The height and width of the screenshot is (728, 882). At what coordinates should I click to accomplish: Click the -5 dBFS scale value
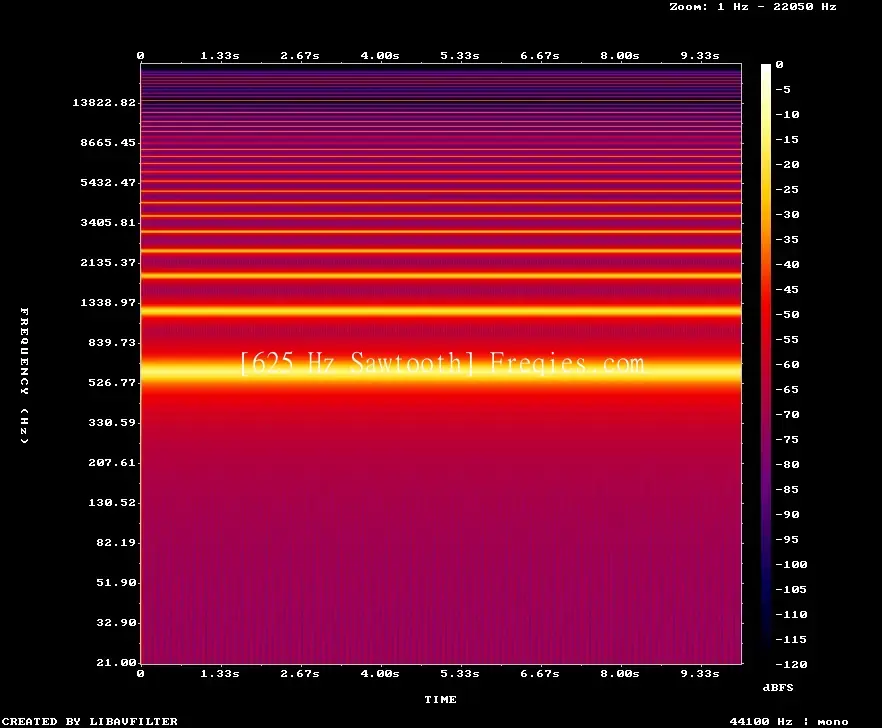point(783,89)
